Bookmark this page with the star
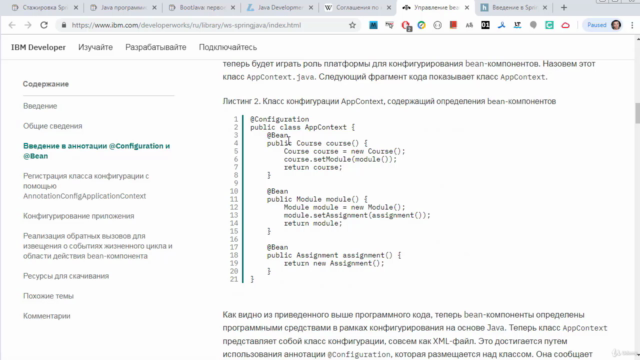Image resolution: width=640 pixels, height=360 pixels. click(352, 25)
